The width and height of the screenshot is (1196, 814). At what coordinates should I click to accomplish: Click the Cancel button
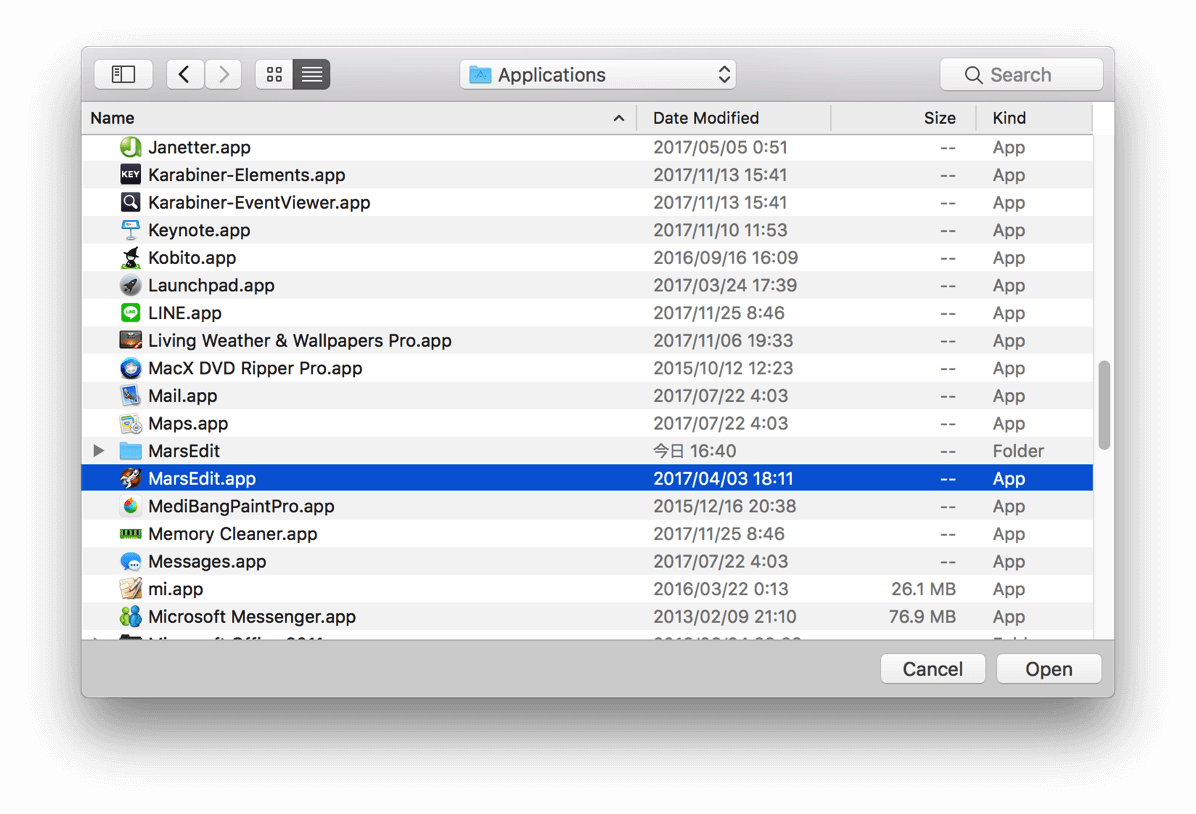(932, 669)
